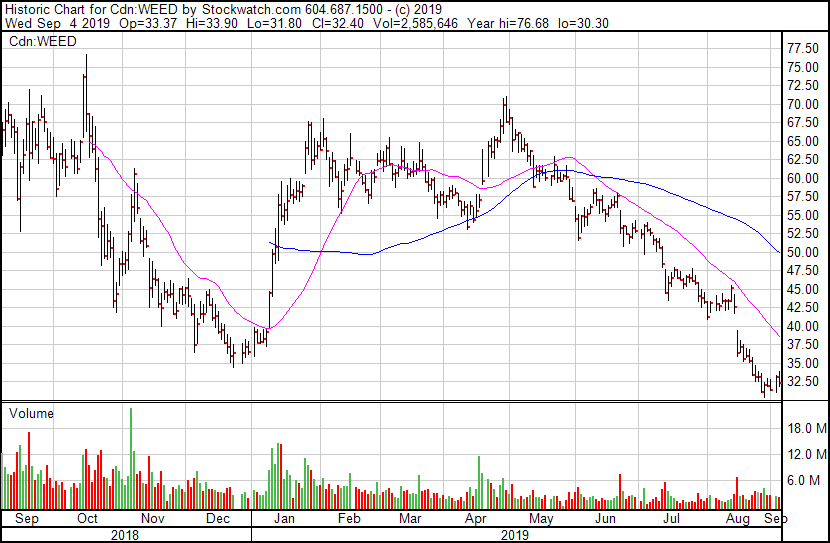This screenshot has width=830, height=543.
Task: Select the 47.50 price axis label
Action: point(803,271)
